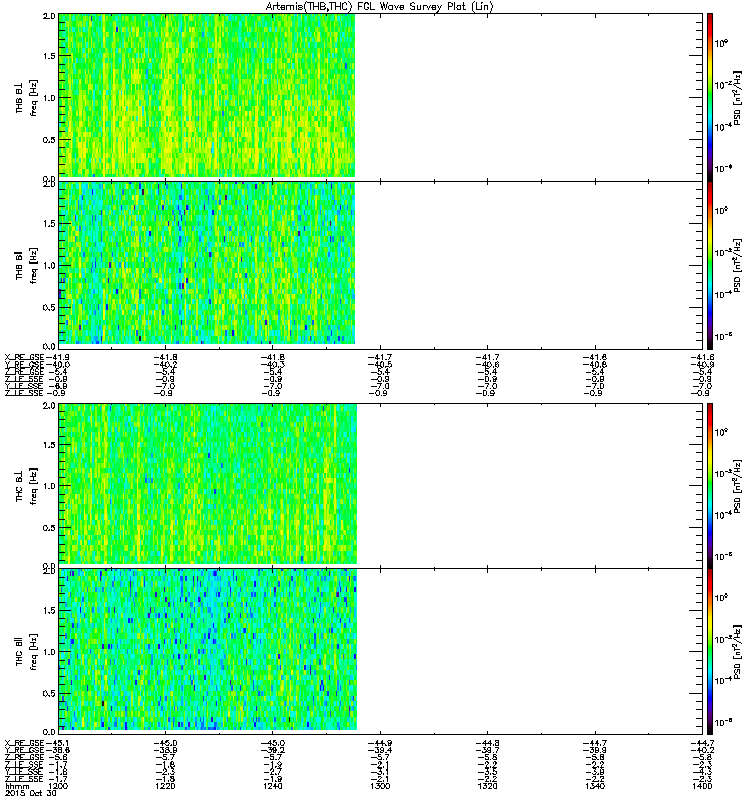This screenshot has width=750, height=800.
Task: Click the 10⁰ color bar label of THB B⊥ panel
Action: [721, 43]
